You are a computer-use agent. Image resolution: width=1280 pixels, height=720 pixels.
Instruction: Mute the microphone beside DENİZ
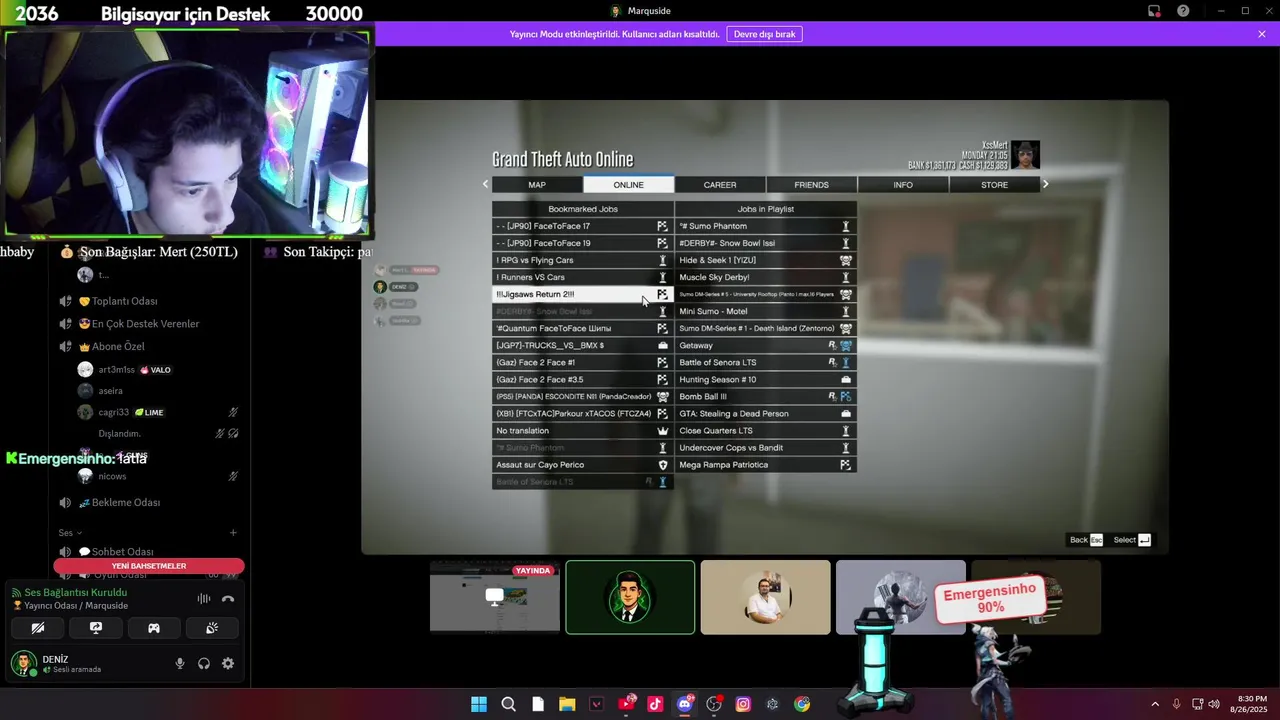(x=180, y=663)
